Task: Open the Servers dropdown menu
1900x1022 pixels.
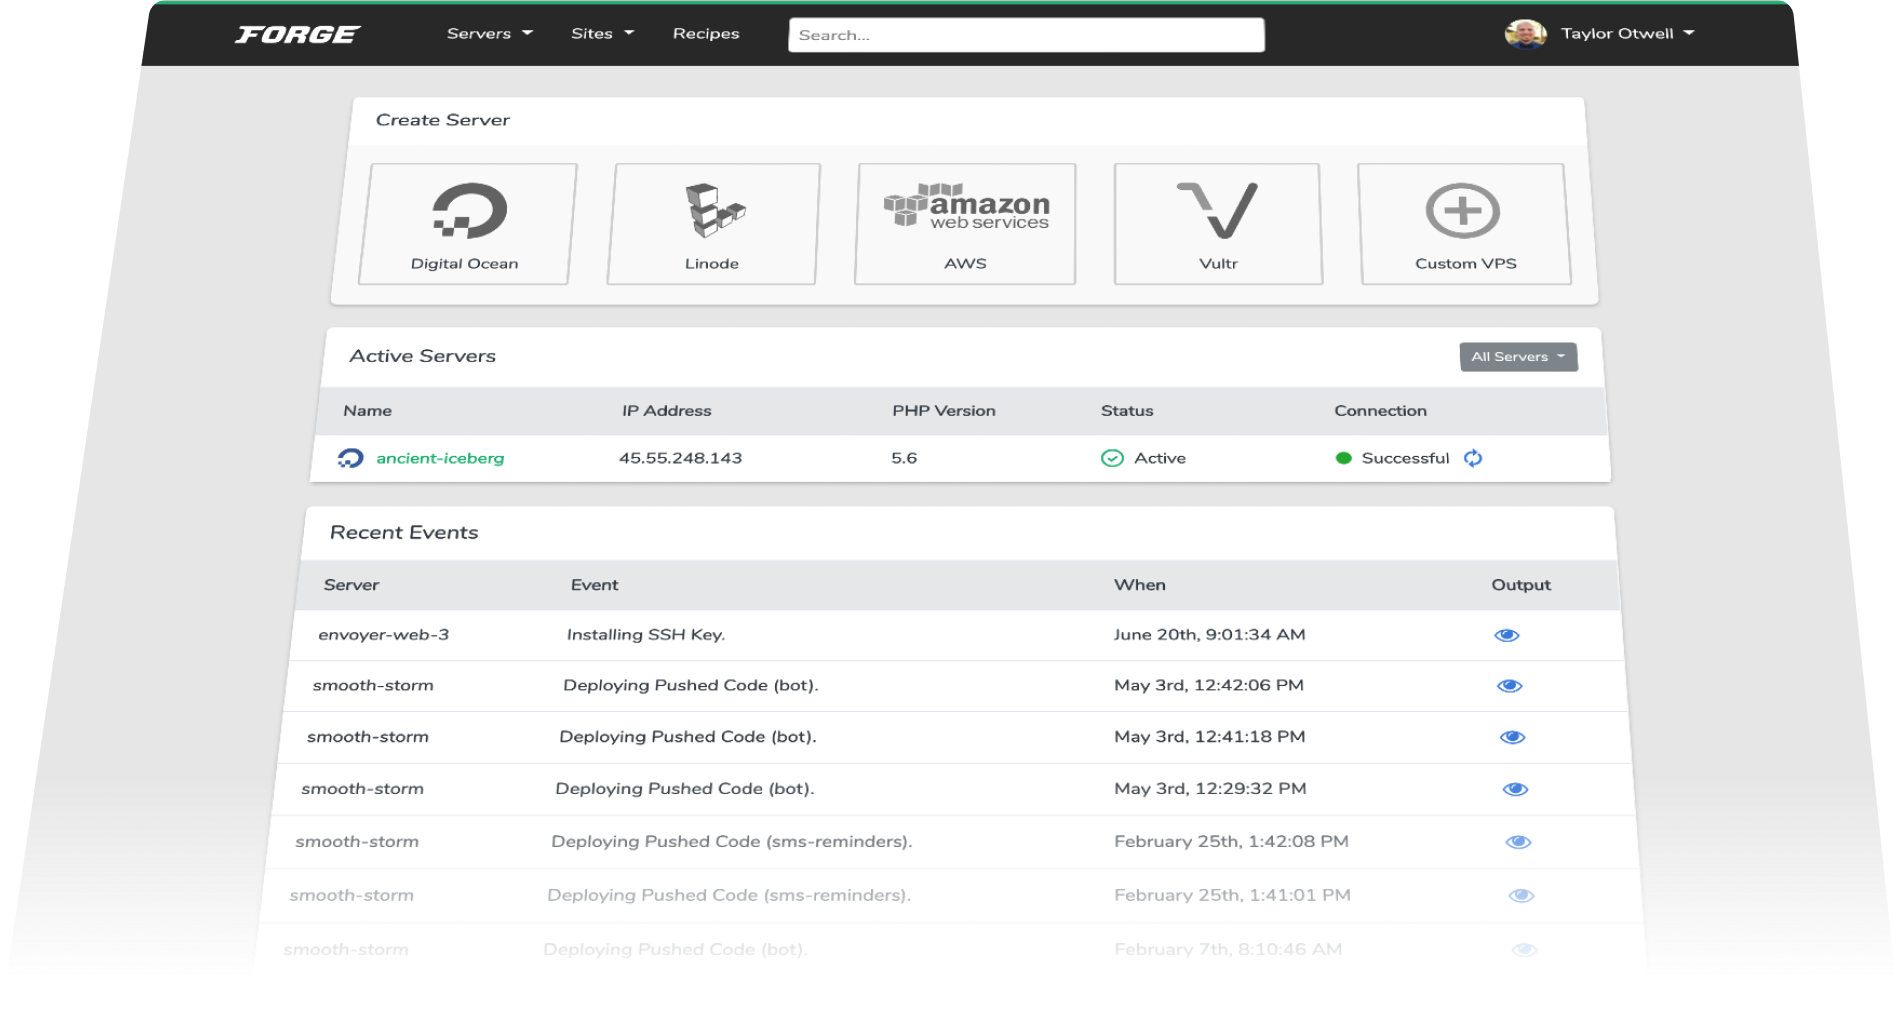Action: (489, 33)
